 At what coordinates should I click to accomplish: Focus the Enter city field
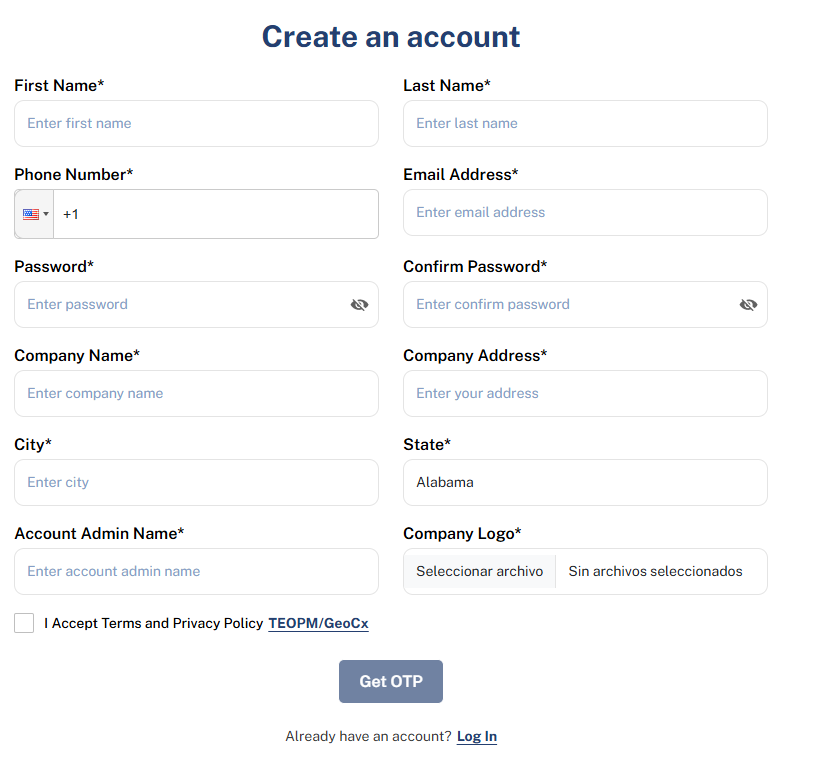[x=196, y=482]
